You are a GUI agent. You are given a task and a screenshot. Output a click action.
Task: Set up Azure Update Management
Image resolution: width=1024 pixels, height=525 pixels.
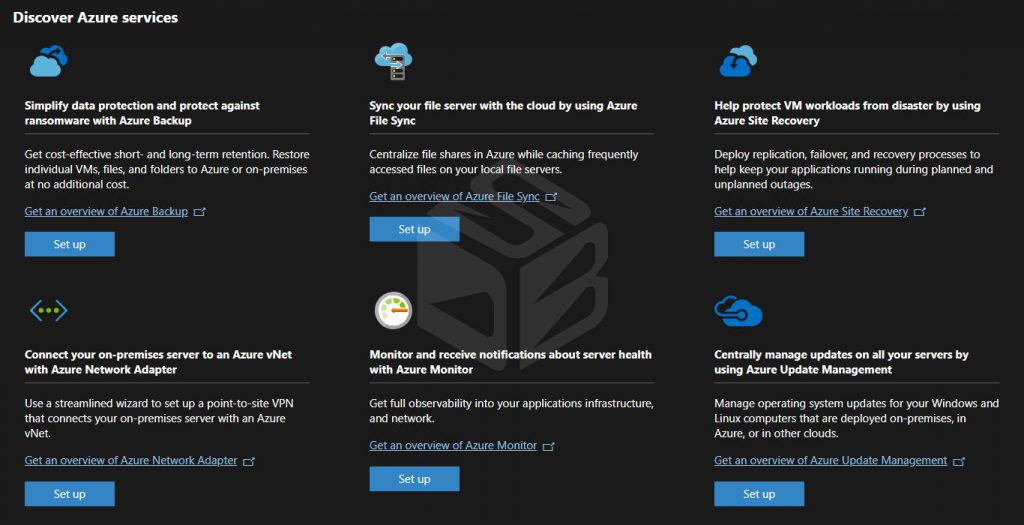pos(760,494)
